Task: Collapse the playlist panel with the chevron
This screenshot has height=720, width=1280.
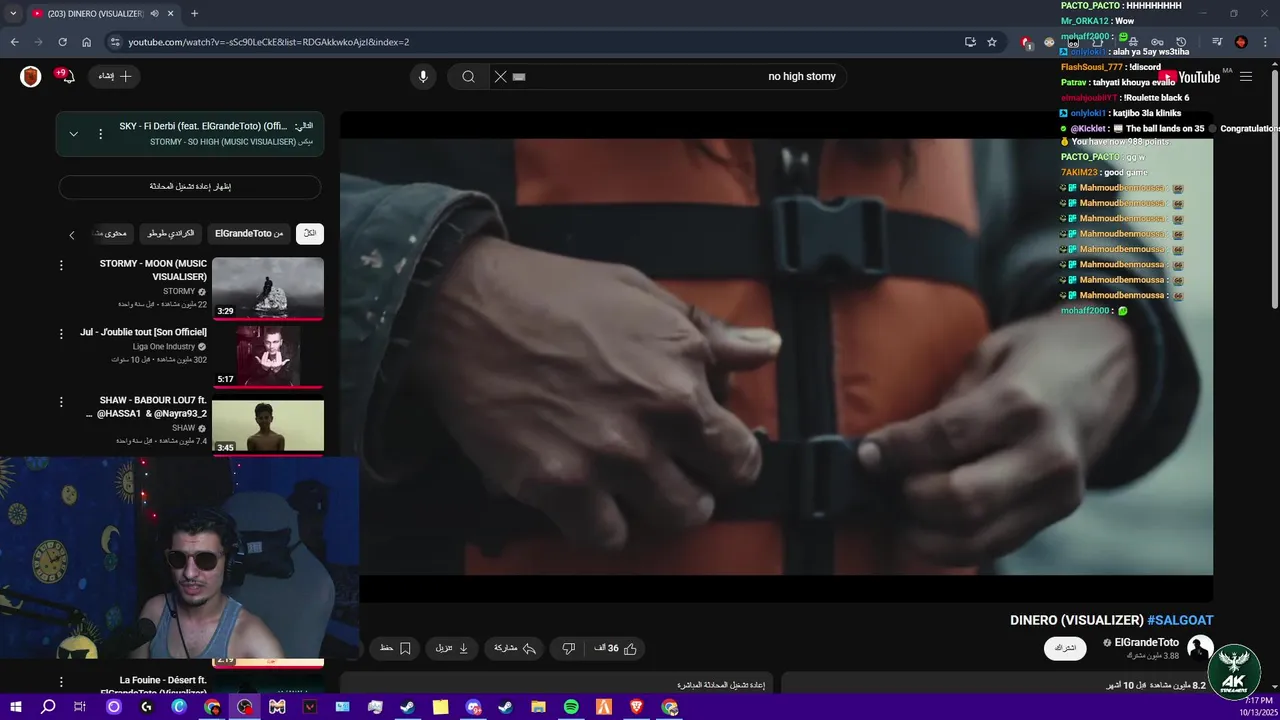Action: 73,134
